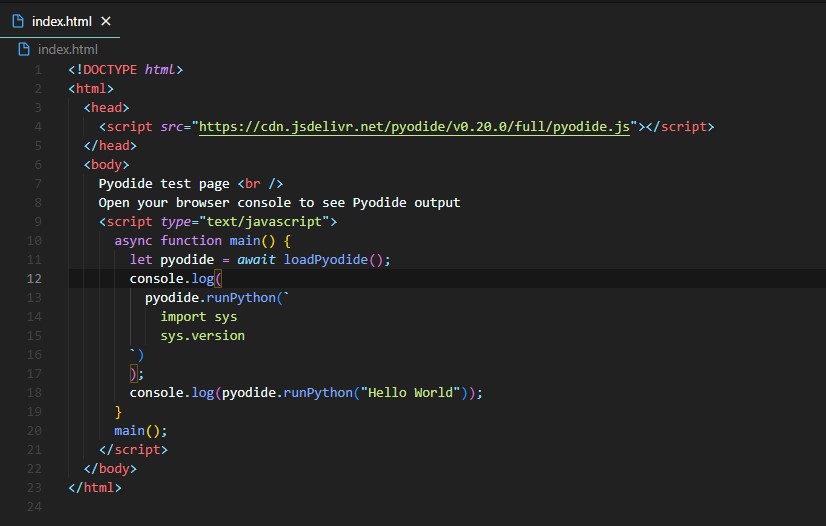
Task: Click the opening head tag
Action: click(x=106, y=107)
